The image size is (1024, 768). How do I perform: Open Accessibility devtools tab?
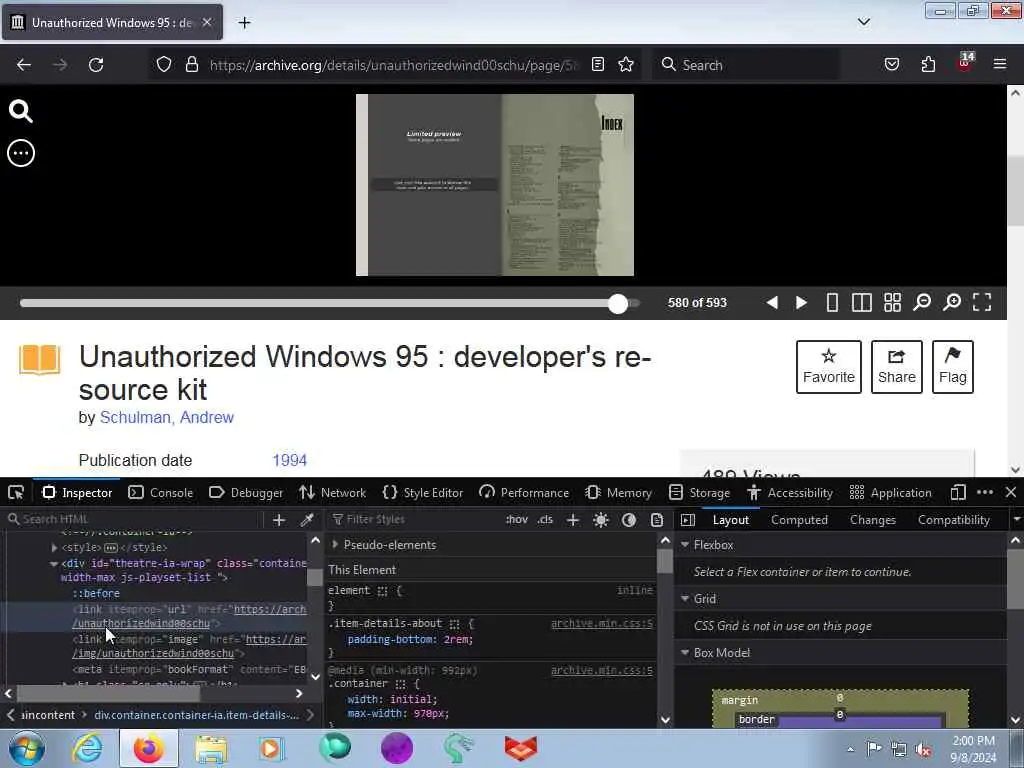point(790,493)
